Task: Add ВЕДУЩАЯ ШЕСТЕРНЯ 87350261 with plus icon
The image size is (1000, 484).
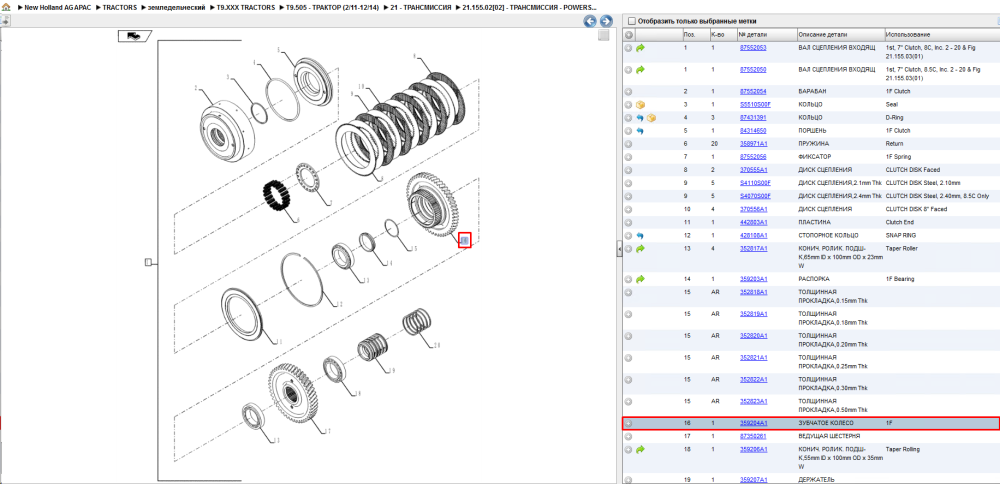Action: [x=629, y=436]
